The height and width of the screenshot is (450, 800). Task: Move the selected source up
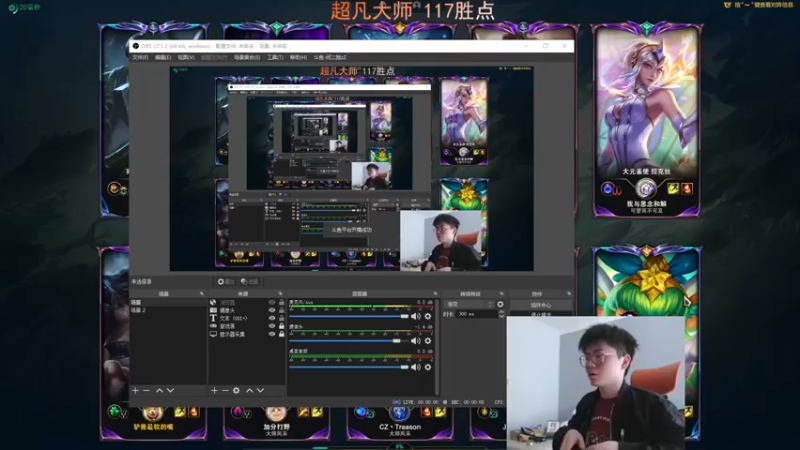249,390
